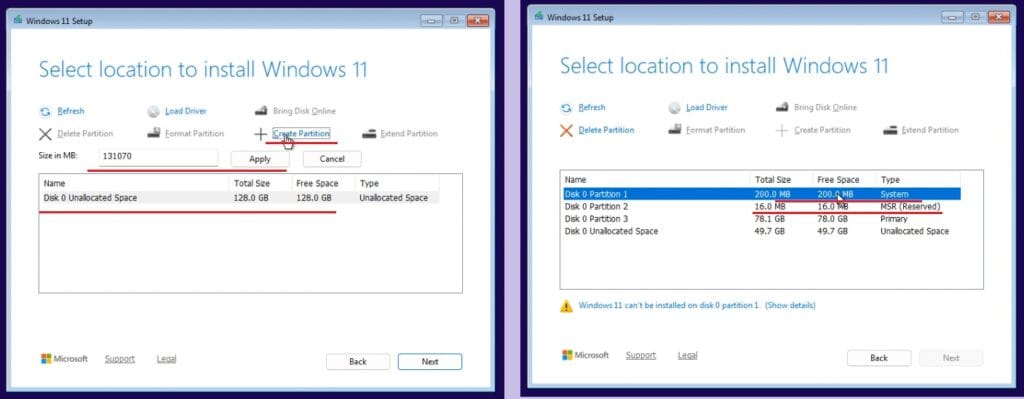
Task: Click Next button in left window
Action: (x=430, y=362)
